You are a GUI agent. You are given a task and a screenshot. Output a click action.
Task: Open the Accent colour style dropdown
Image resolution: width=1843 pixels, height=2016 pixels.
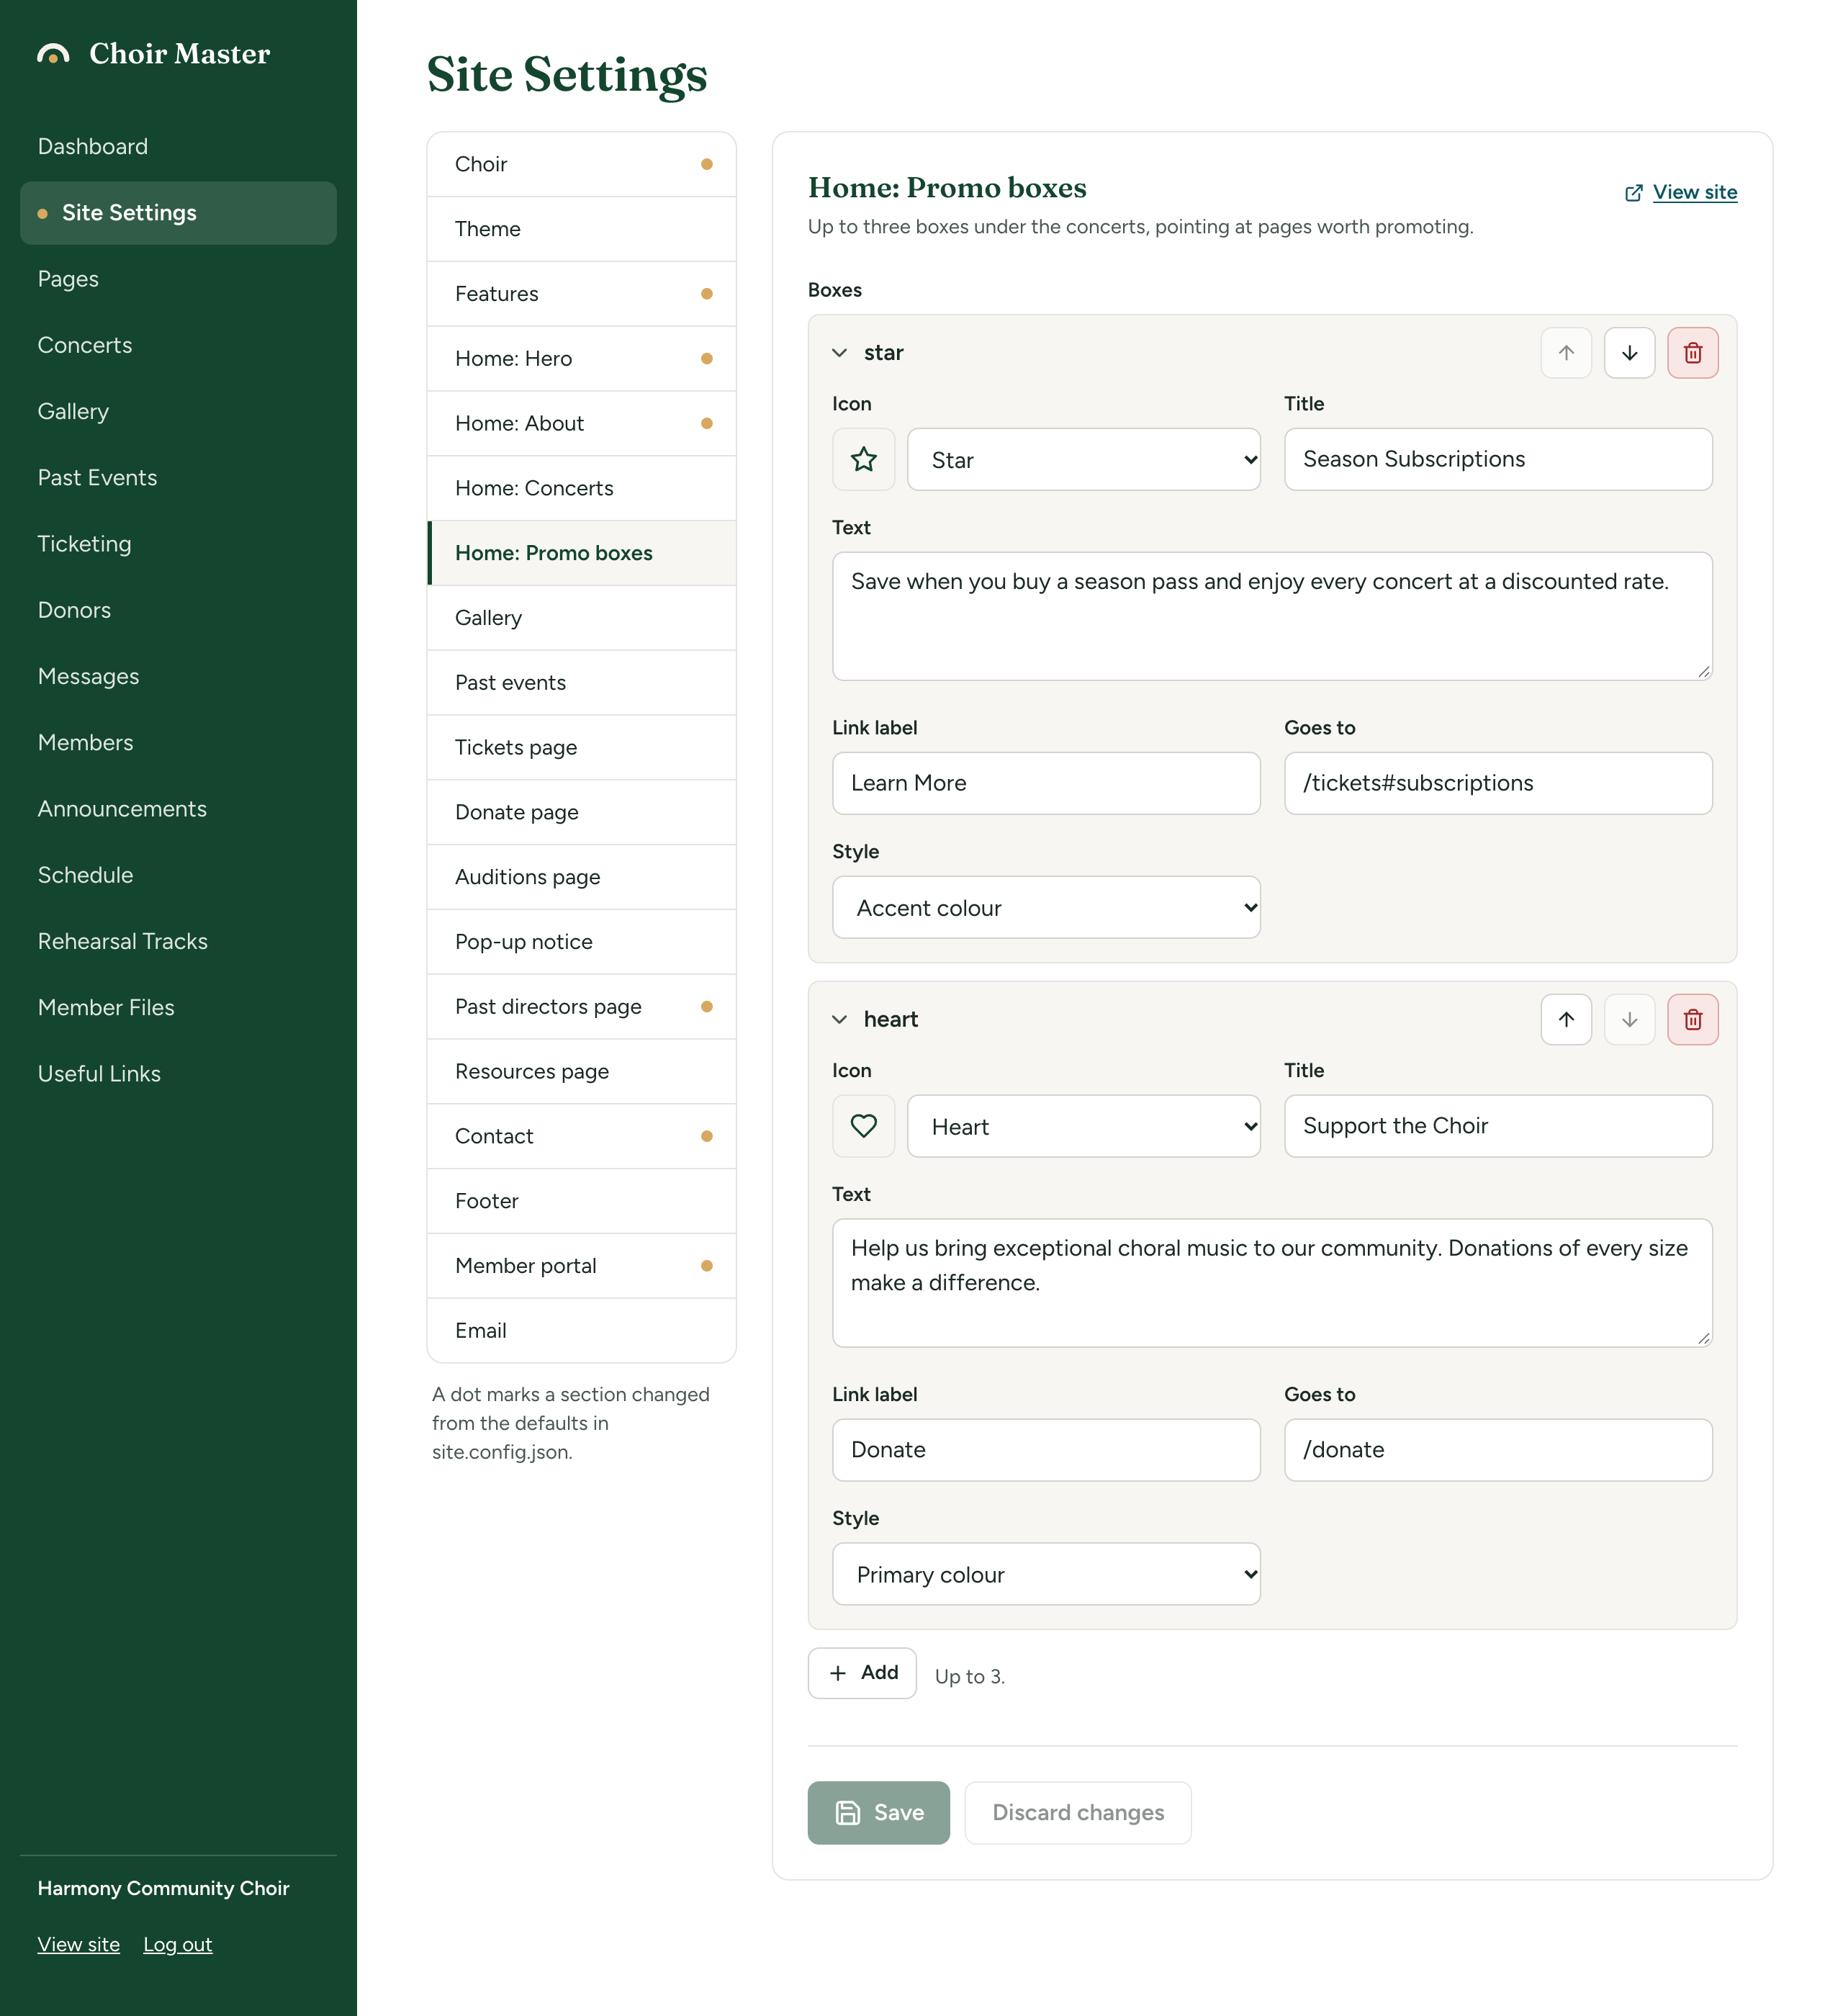pos(1046,907)
